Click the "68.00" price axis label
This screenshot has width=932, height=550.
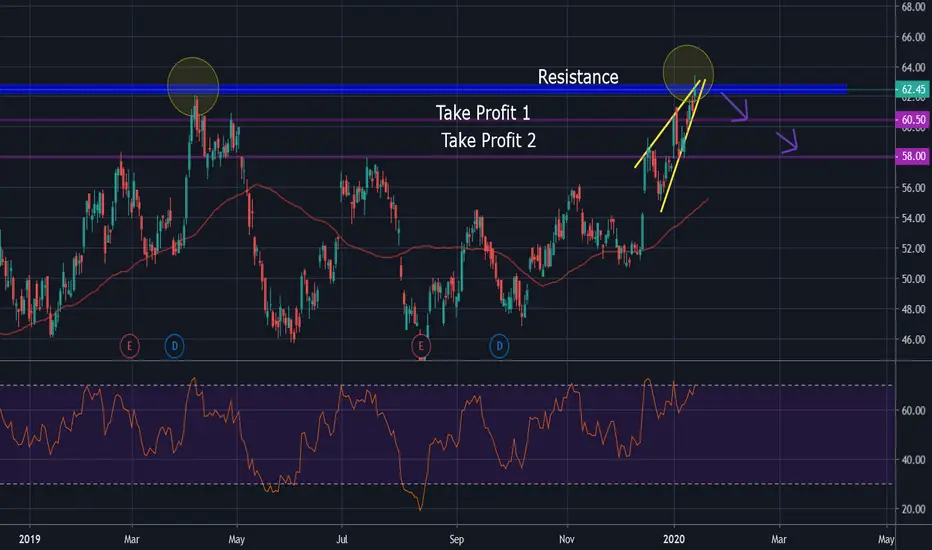[914, 7]
